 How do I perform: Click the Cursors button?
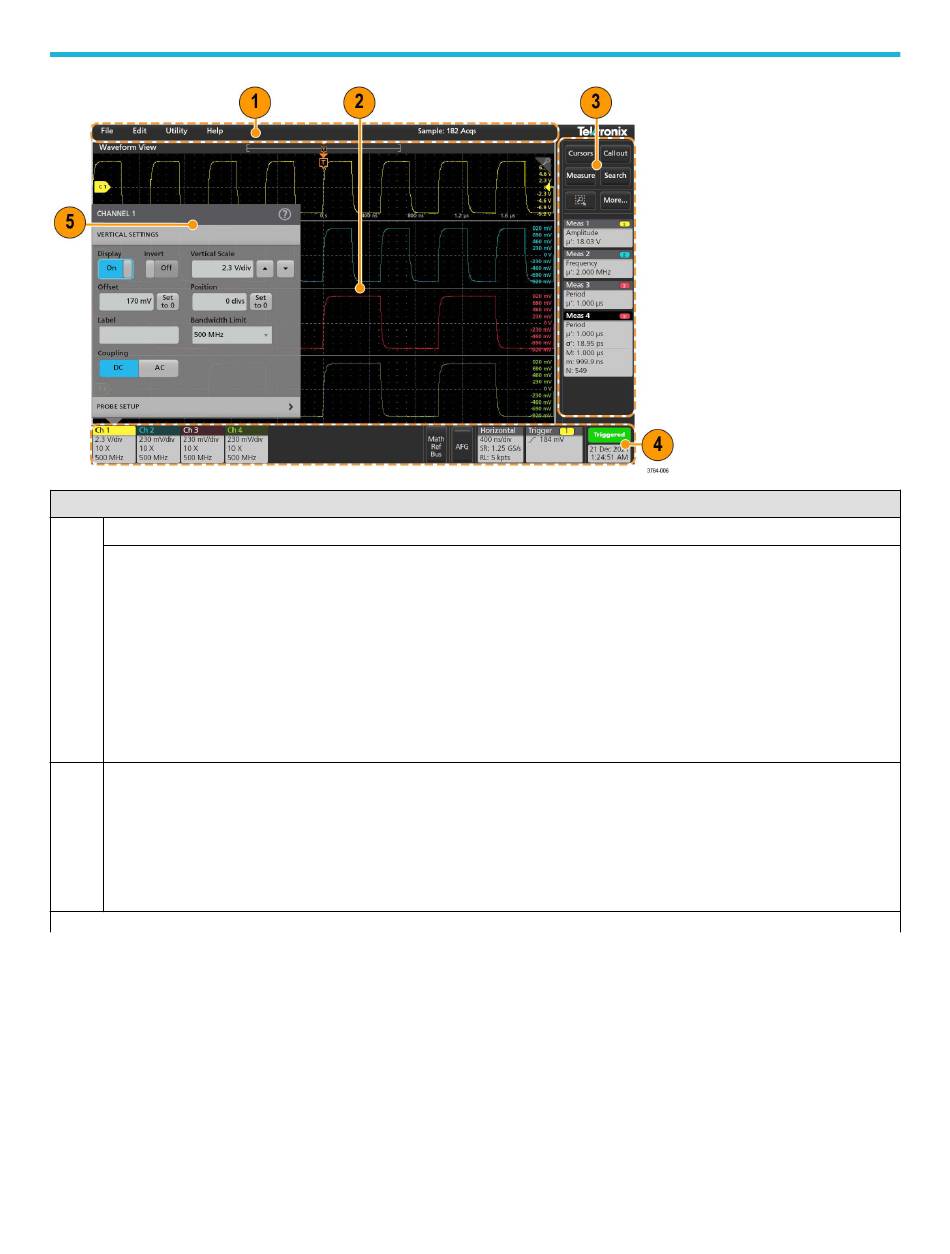click(x=580, y=153)
